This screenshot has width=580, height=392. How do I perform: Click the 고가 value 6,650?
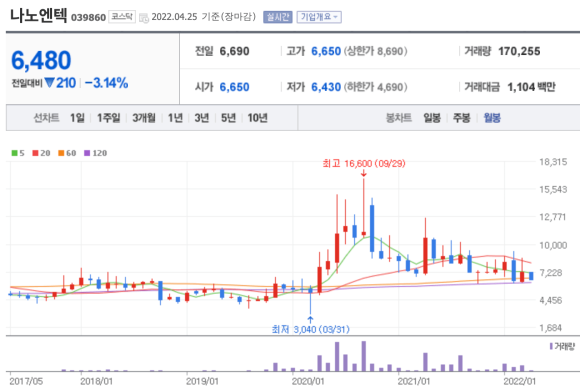pos(326,51)
